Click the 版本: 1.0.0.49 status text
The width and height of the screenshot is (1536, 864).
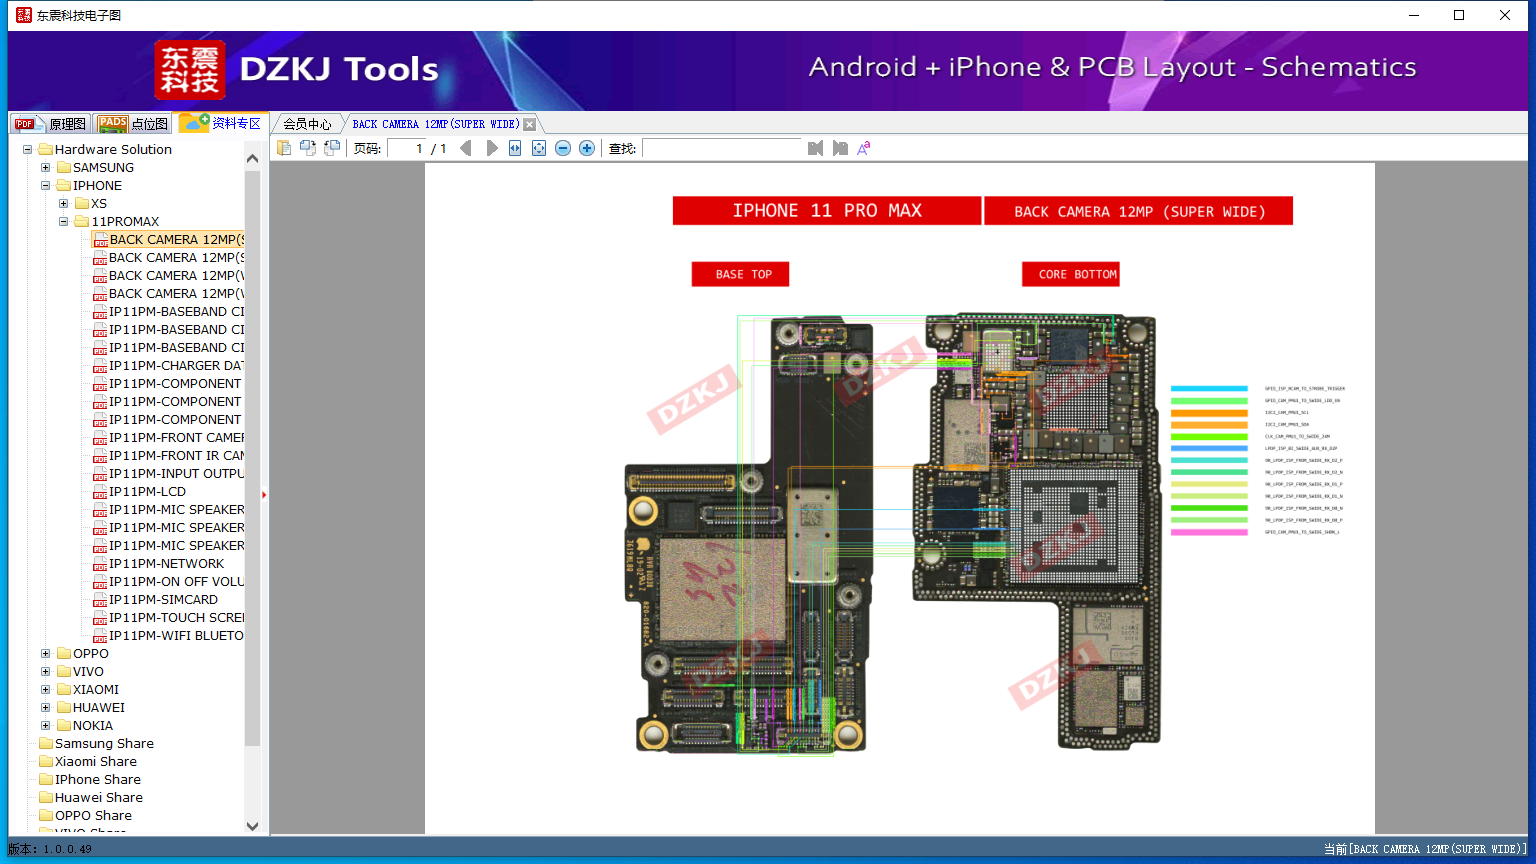click(50, 849)
